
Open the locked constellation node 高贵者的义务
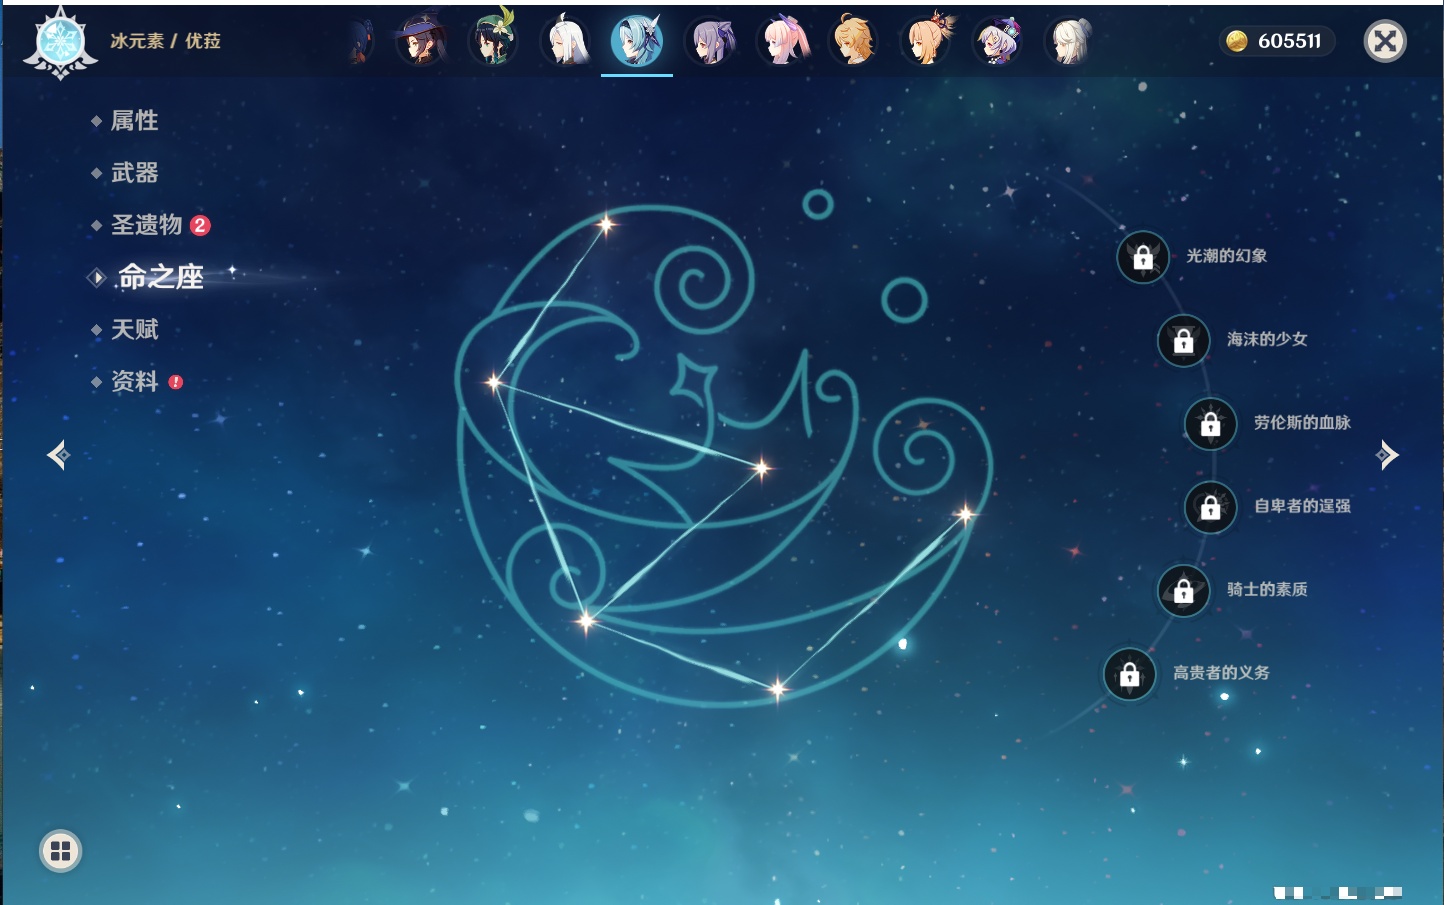pyautogui.click(x=1130, y=674)
